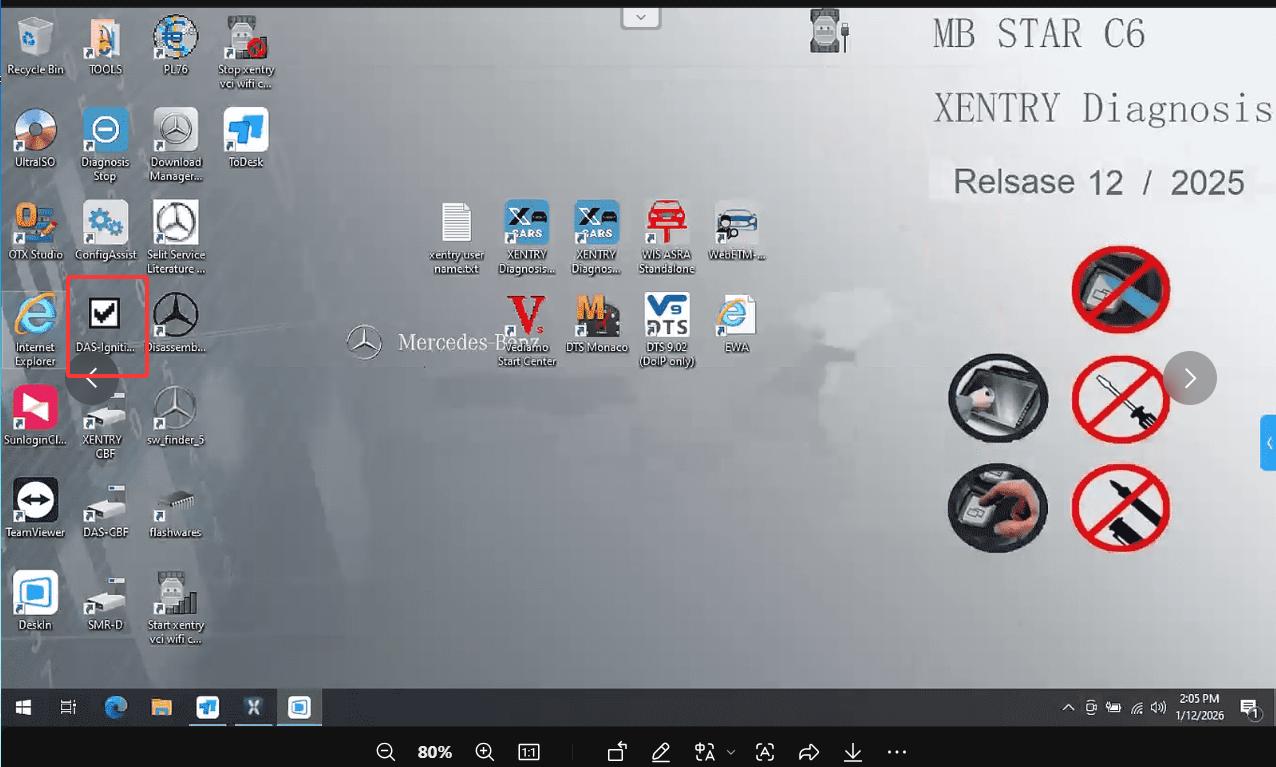The image size is (1276, 767).
Task: Click the Windows Start button
Action: click(23, 708)
